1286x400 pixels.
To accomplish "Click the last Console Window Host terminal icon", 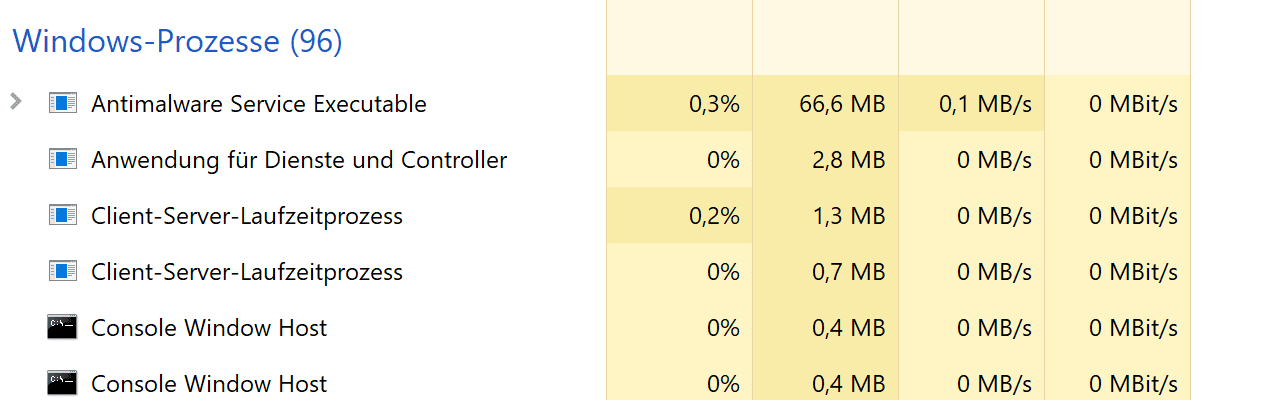I will (63, 383).
